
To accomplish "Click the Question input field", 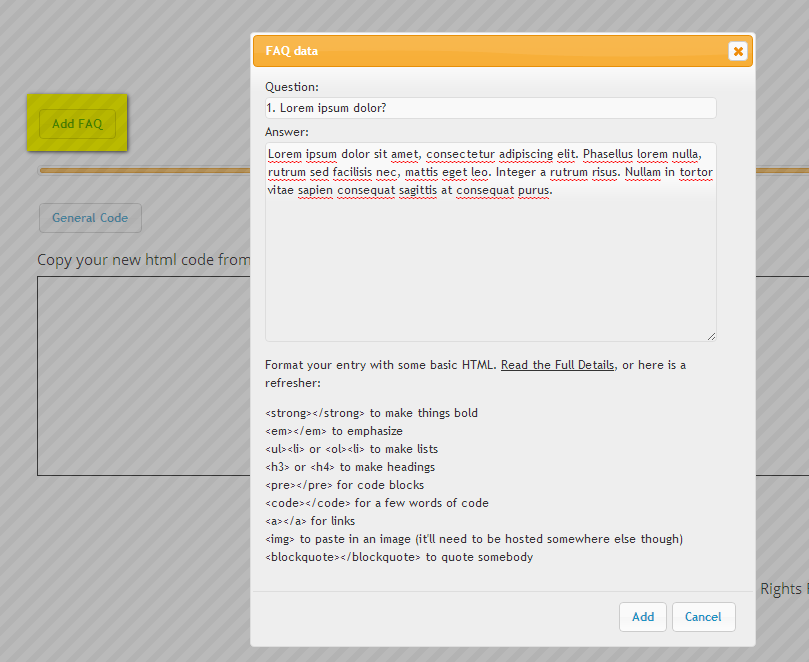I will click(x=491, y=108).
